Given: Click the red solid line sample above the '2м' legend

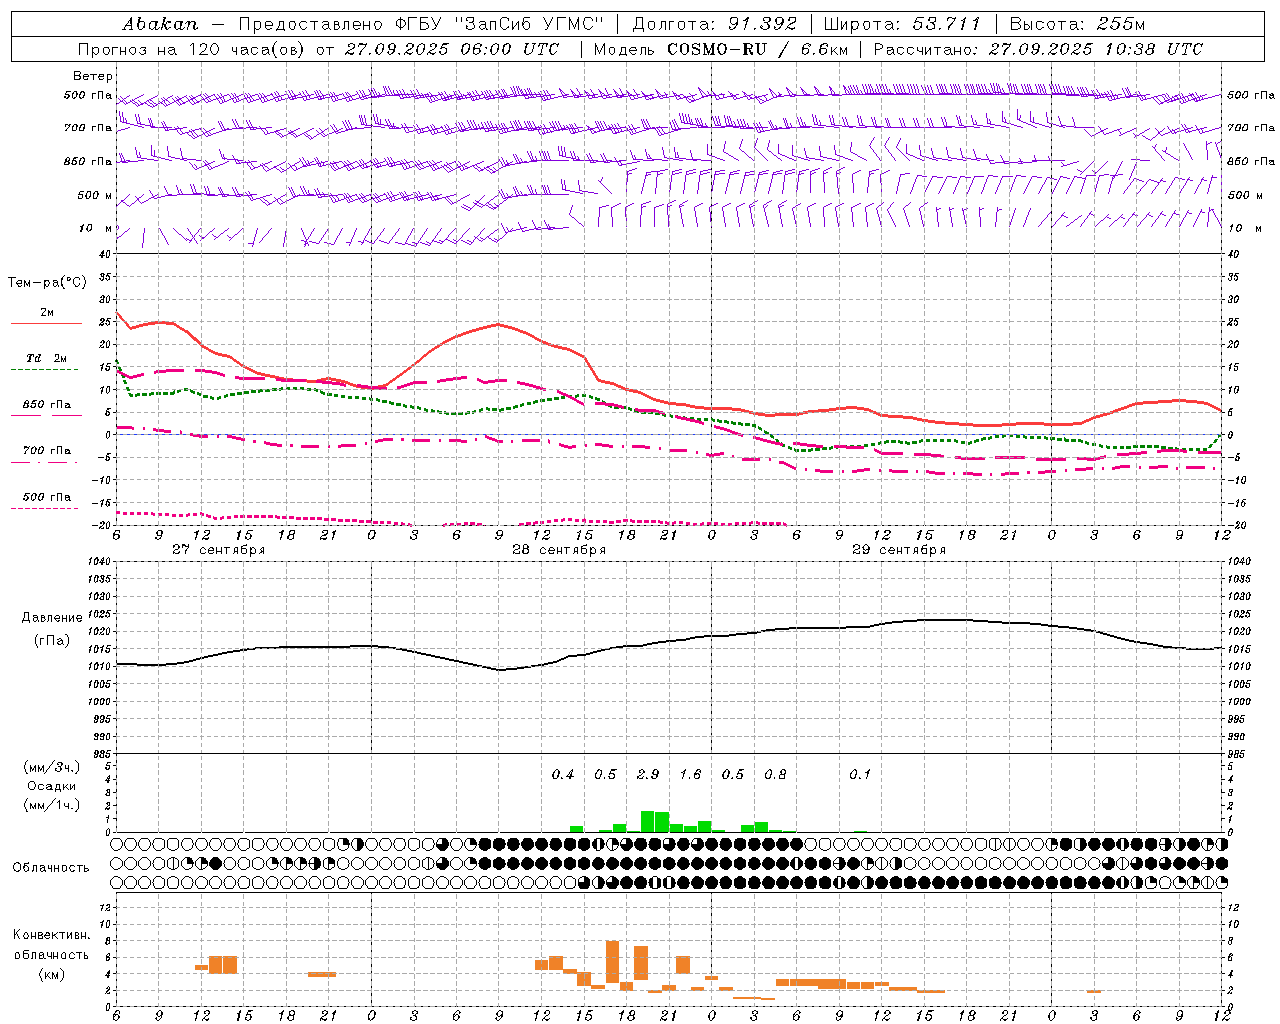Looking at the screenshot, I should point(47,323).
